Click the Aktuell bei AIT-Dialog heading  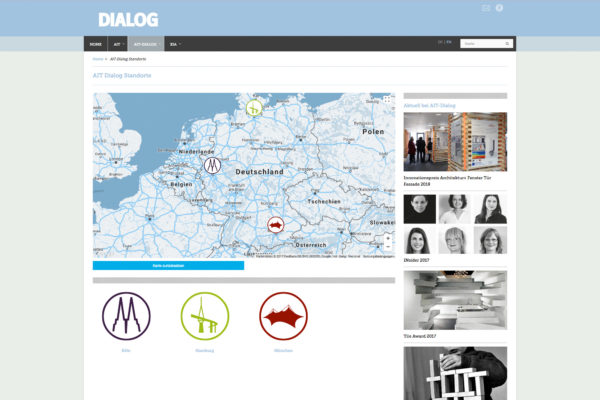429,105
